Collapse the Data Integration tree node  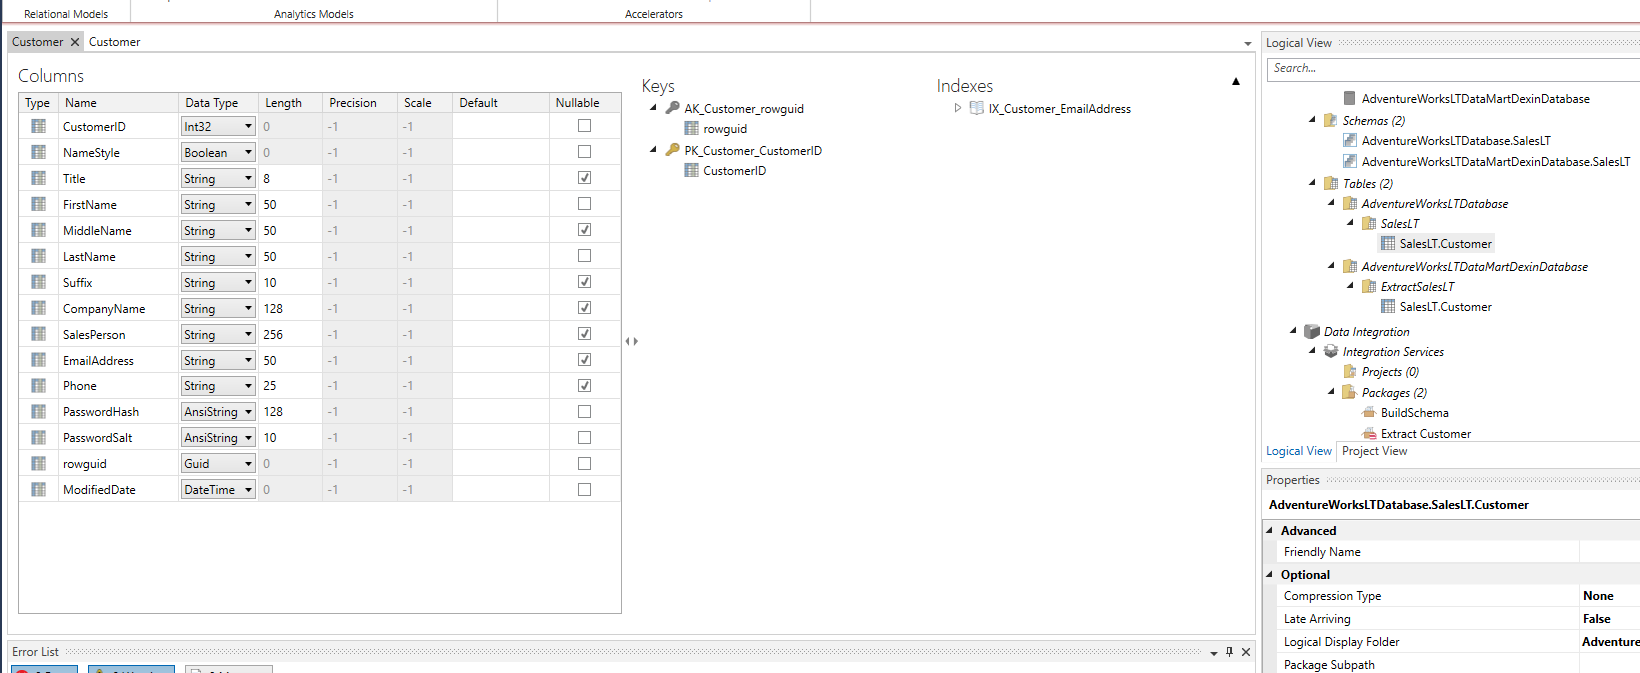point(1293,331)
